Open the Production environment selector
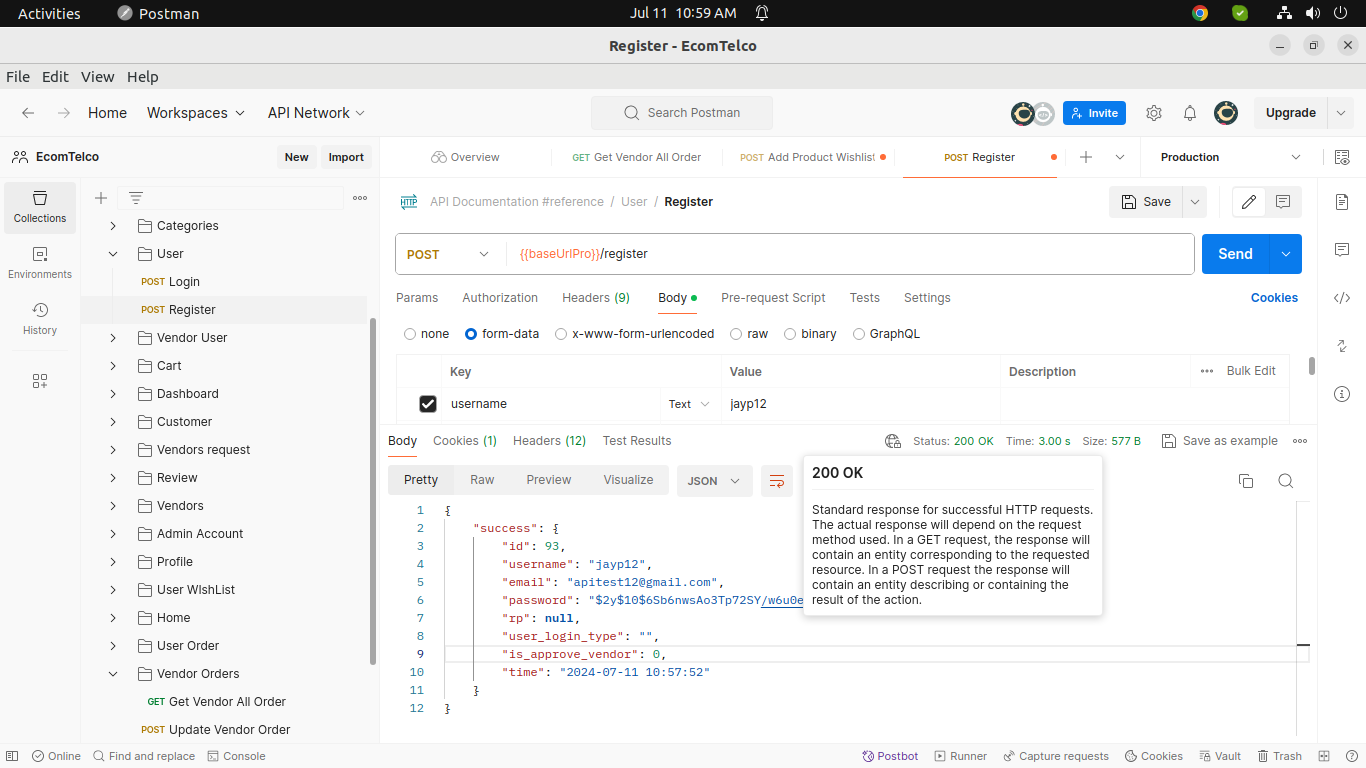This screenshot has width=1366, height=768. point(1230,157)
